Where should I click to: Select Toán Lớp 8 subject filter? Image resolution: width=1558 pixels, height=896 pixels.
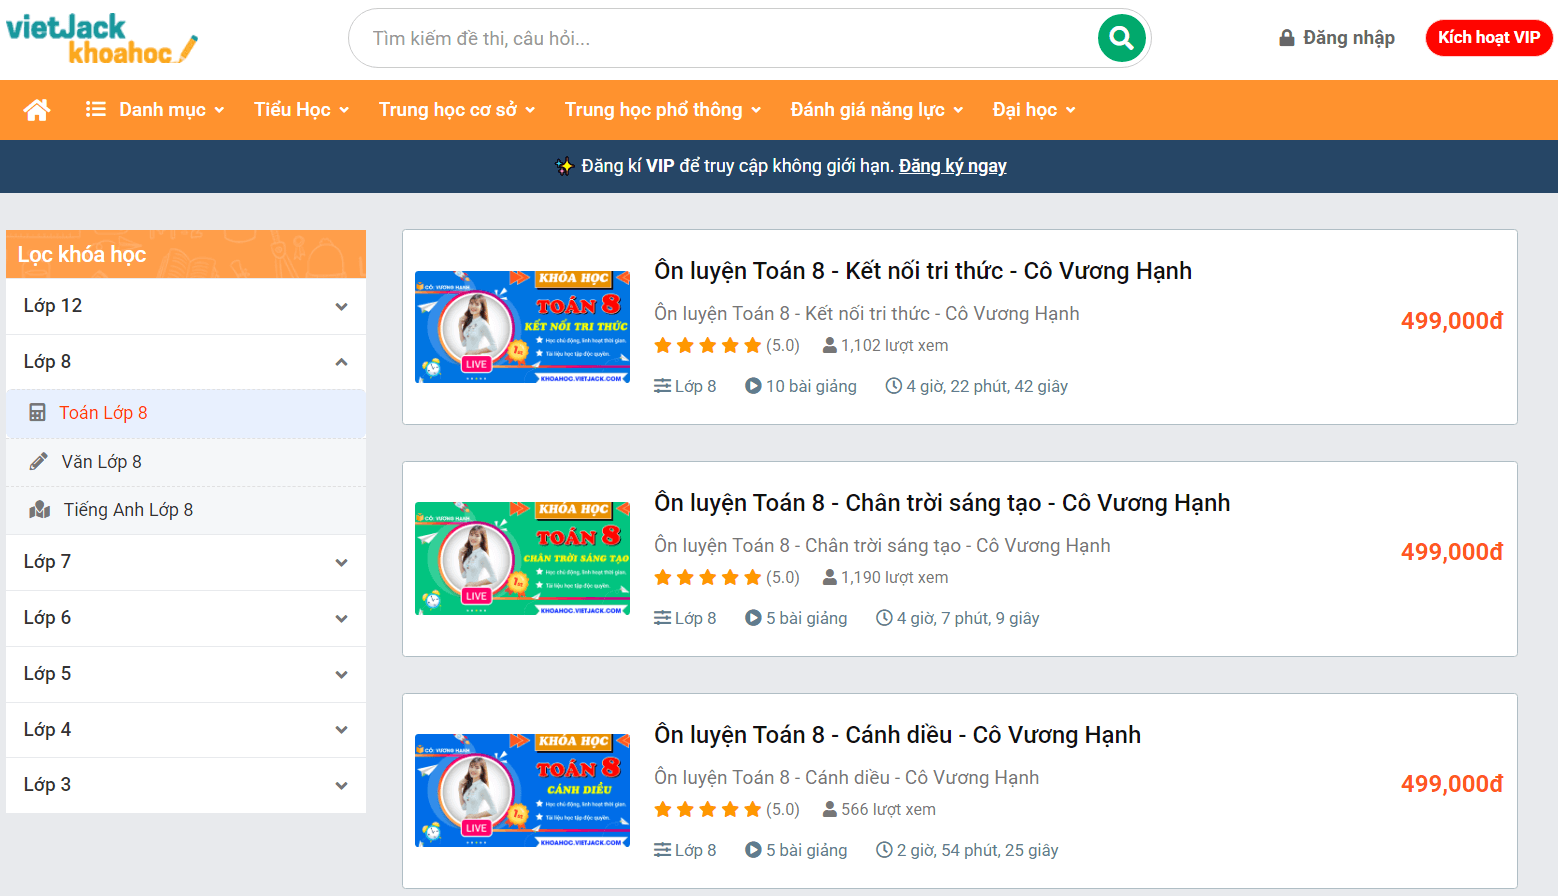pyautogui.click(x=186, y=413)
